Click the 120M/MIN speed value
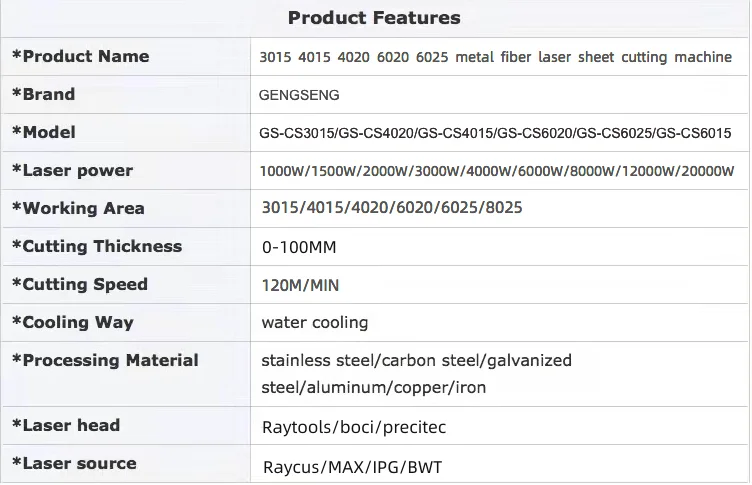This screenshot has height=485, width=752. (300, 286)
